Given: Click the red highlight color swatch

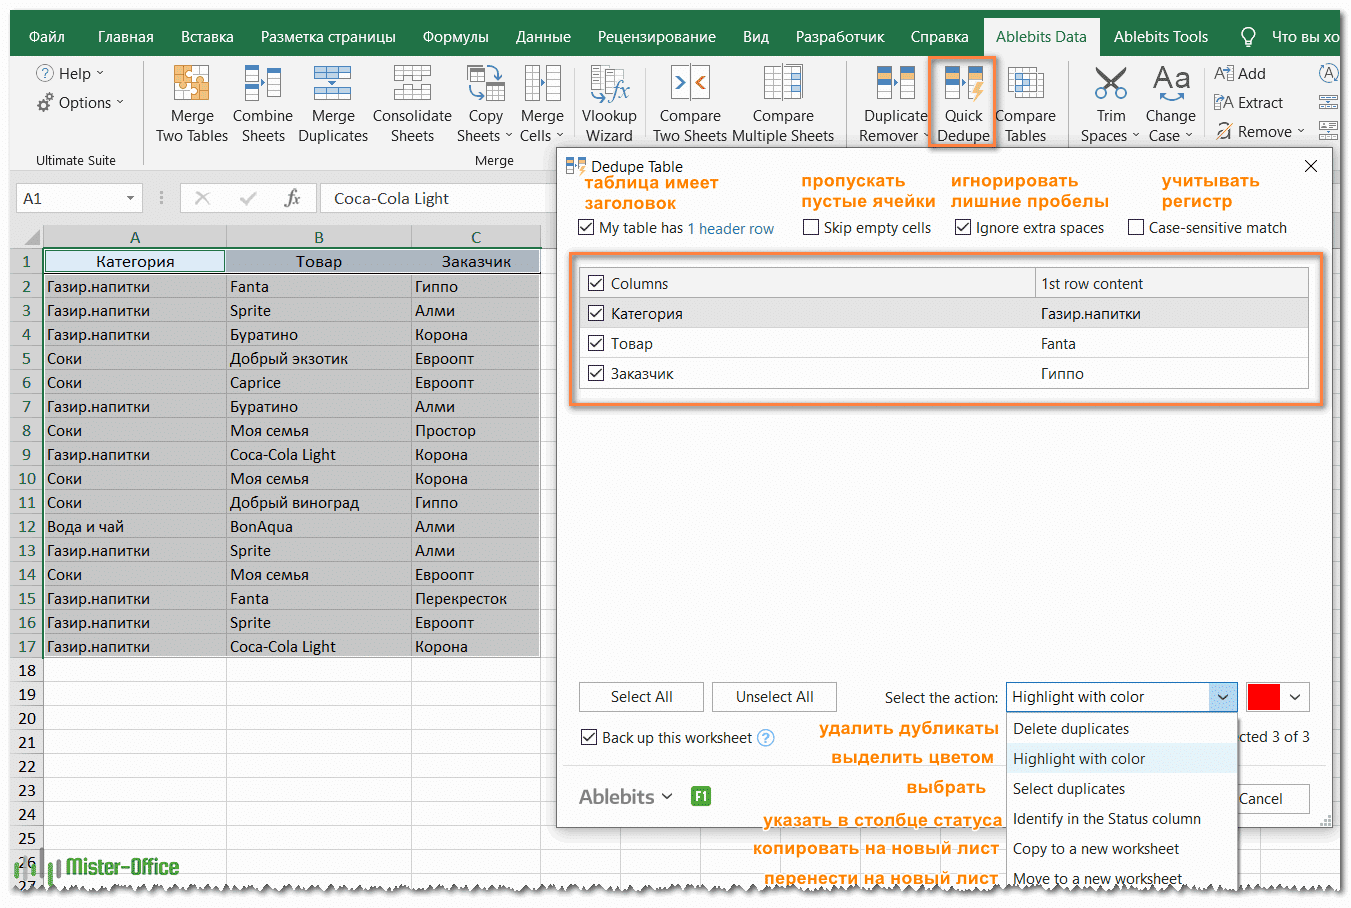Looking at the screenshot, I should (1263, 697).
